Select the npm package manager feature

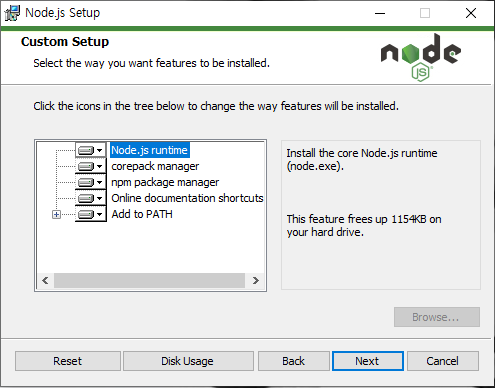click(x=165, y=182)
